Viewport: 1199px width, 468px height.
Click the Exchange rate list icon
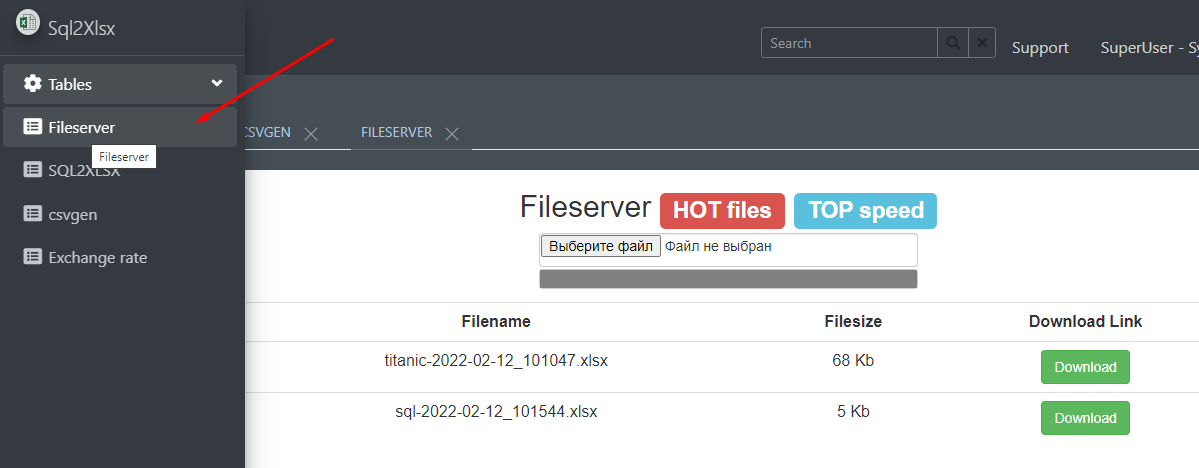[33, 257]
